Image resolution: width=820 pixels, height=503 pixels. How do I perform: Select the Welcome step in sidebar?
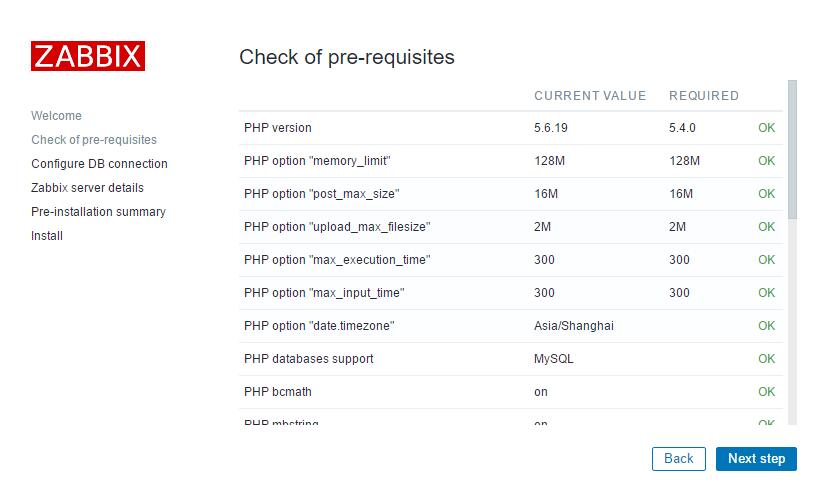pos(56,116)
